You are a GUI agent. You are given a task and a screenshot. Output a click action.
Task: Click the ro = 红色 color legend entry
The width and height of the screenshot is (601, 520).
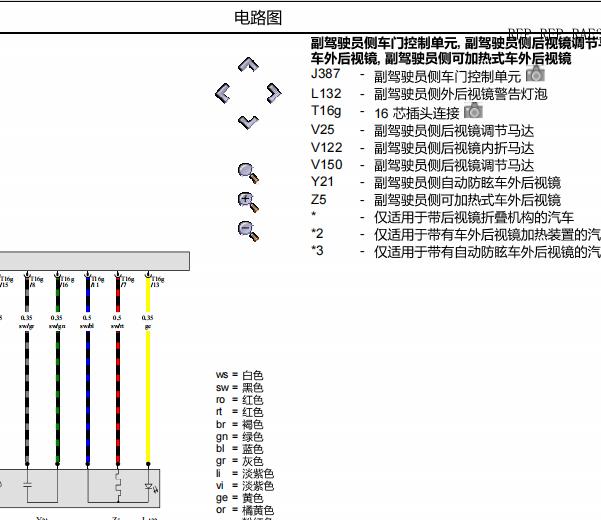(239, 400)
